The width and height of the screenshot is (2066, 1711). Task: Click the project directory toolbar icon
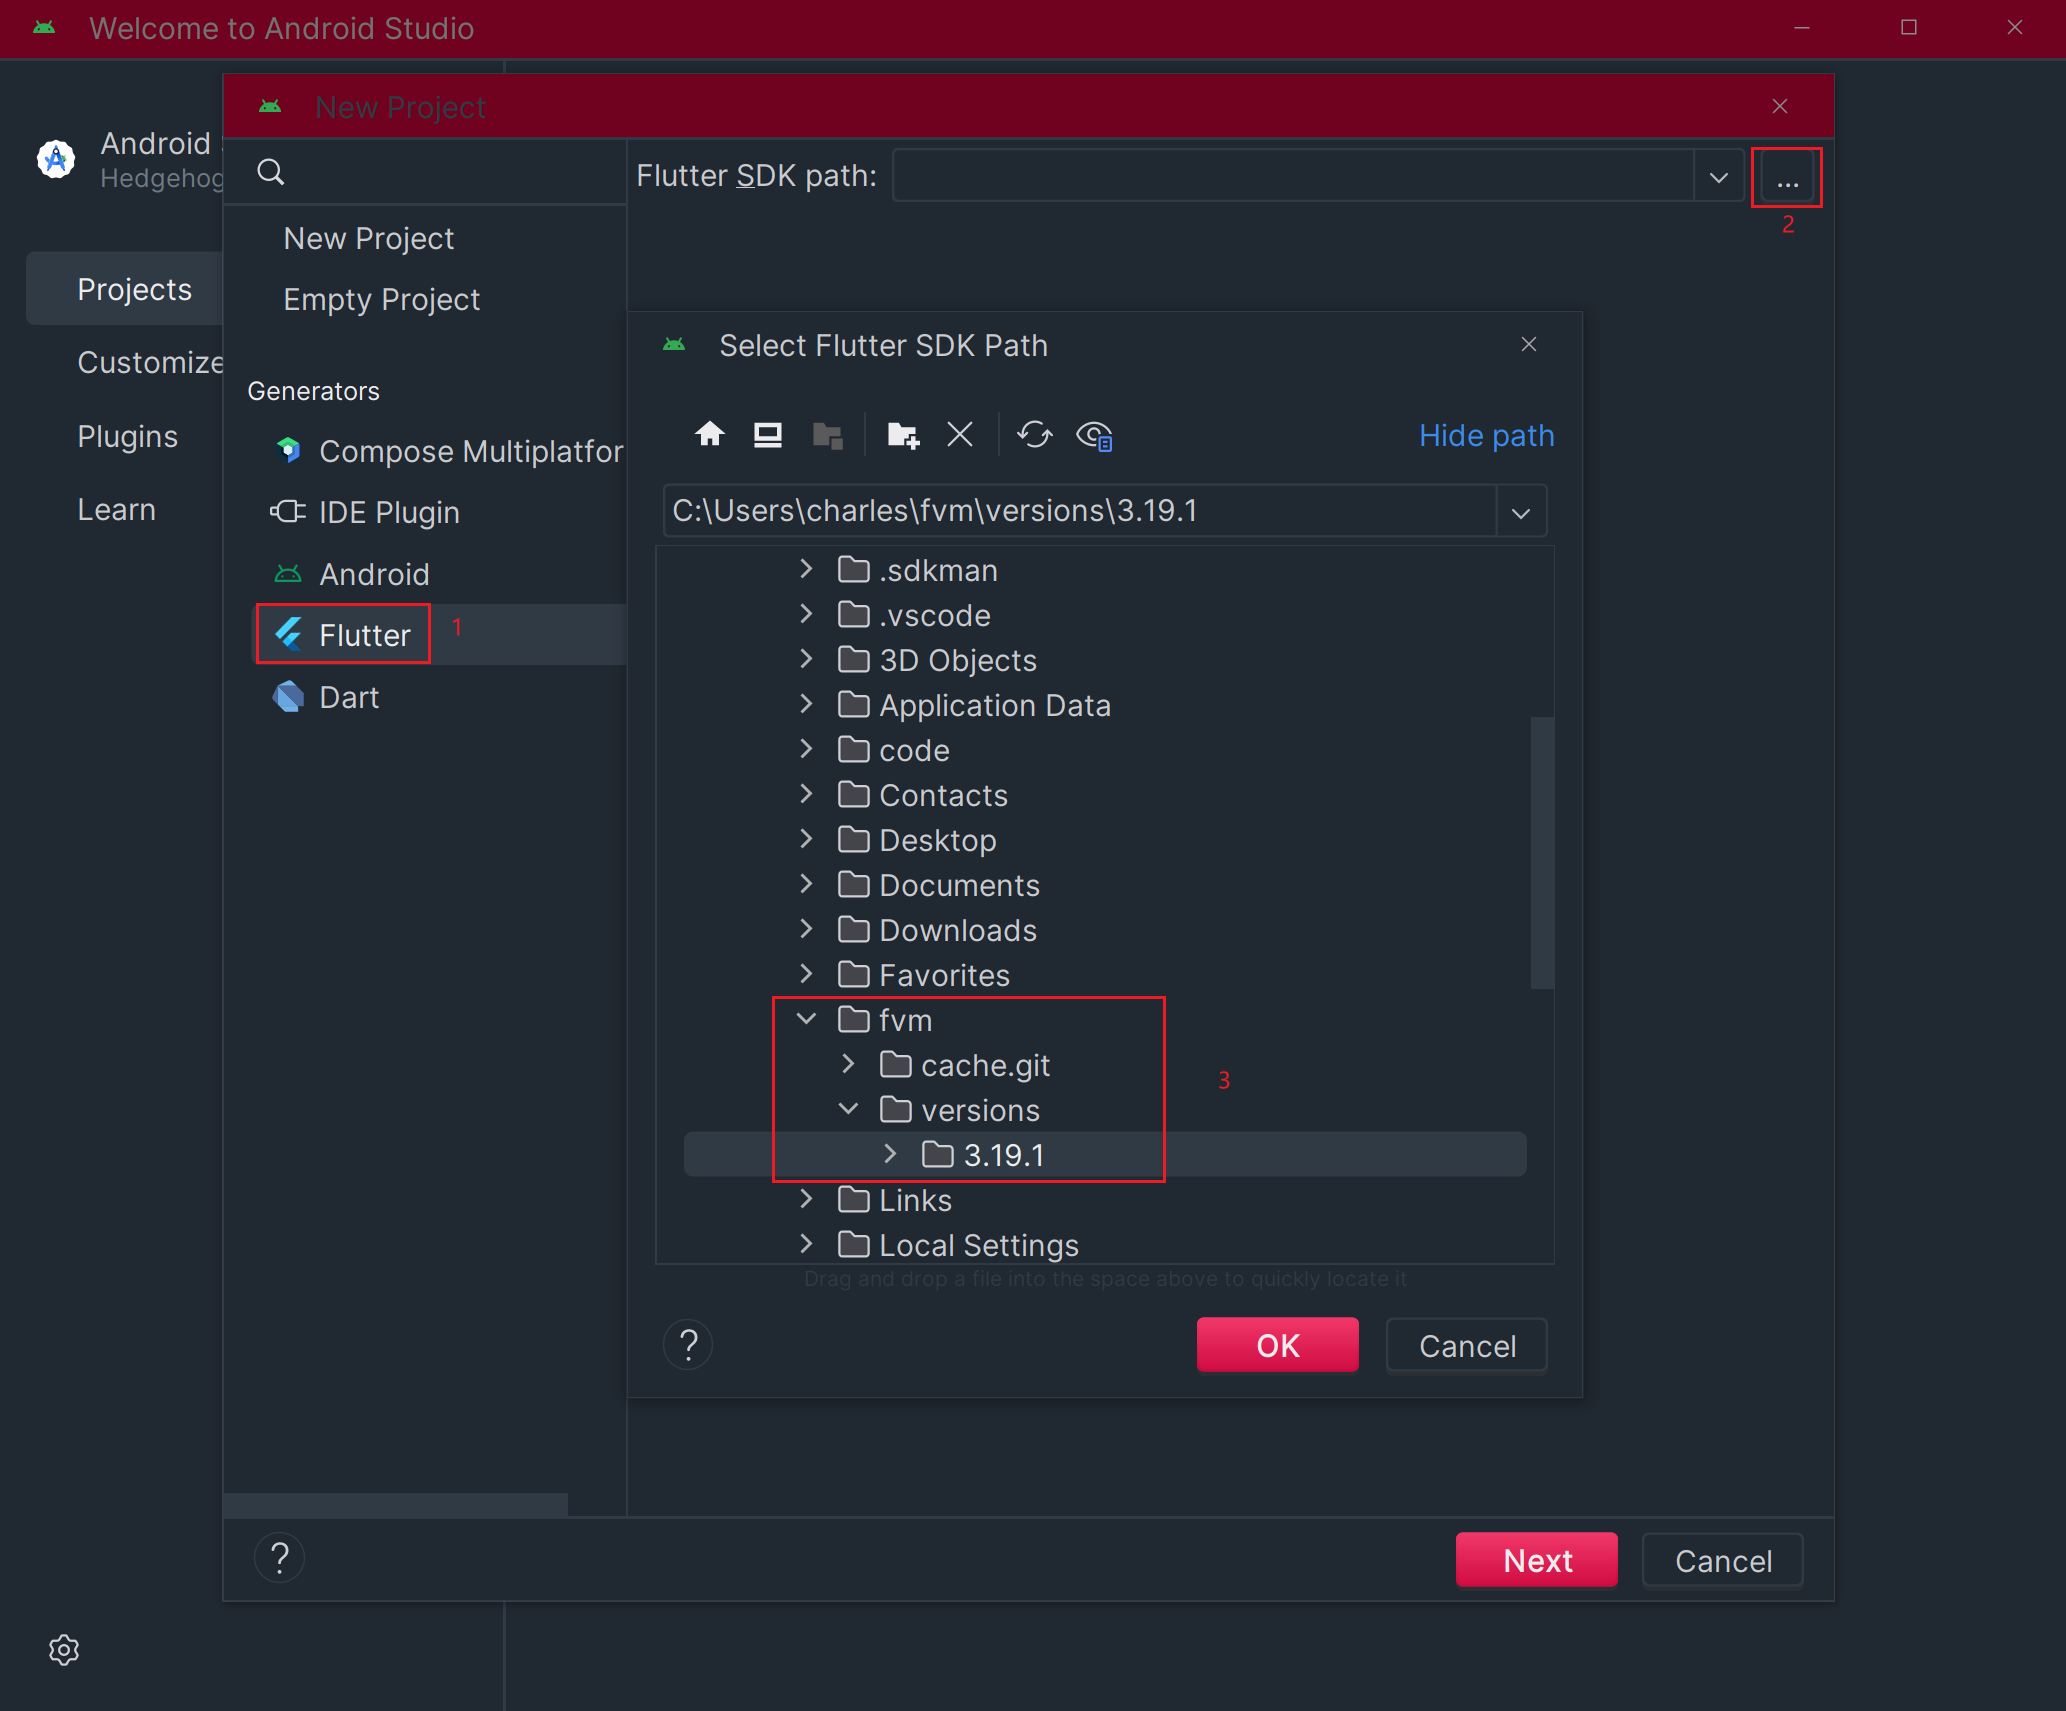coord(828,435)
